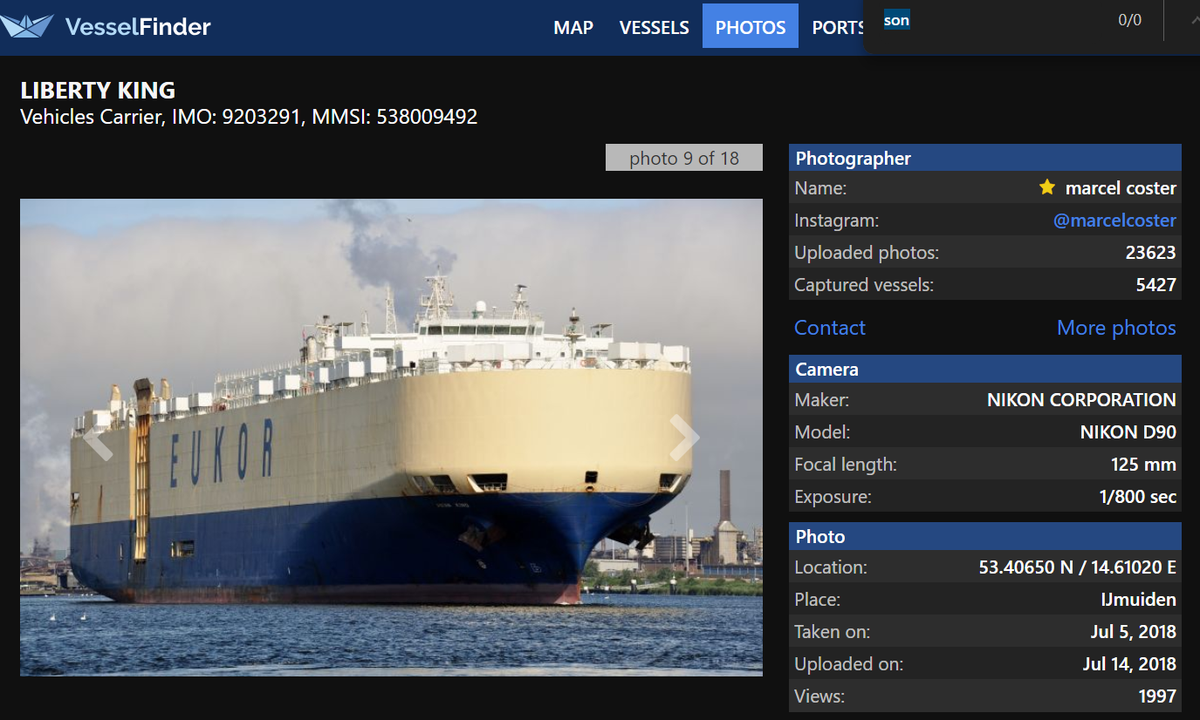Click the 'photo 9 of 18' counter

click(x=684, y=158)
